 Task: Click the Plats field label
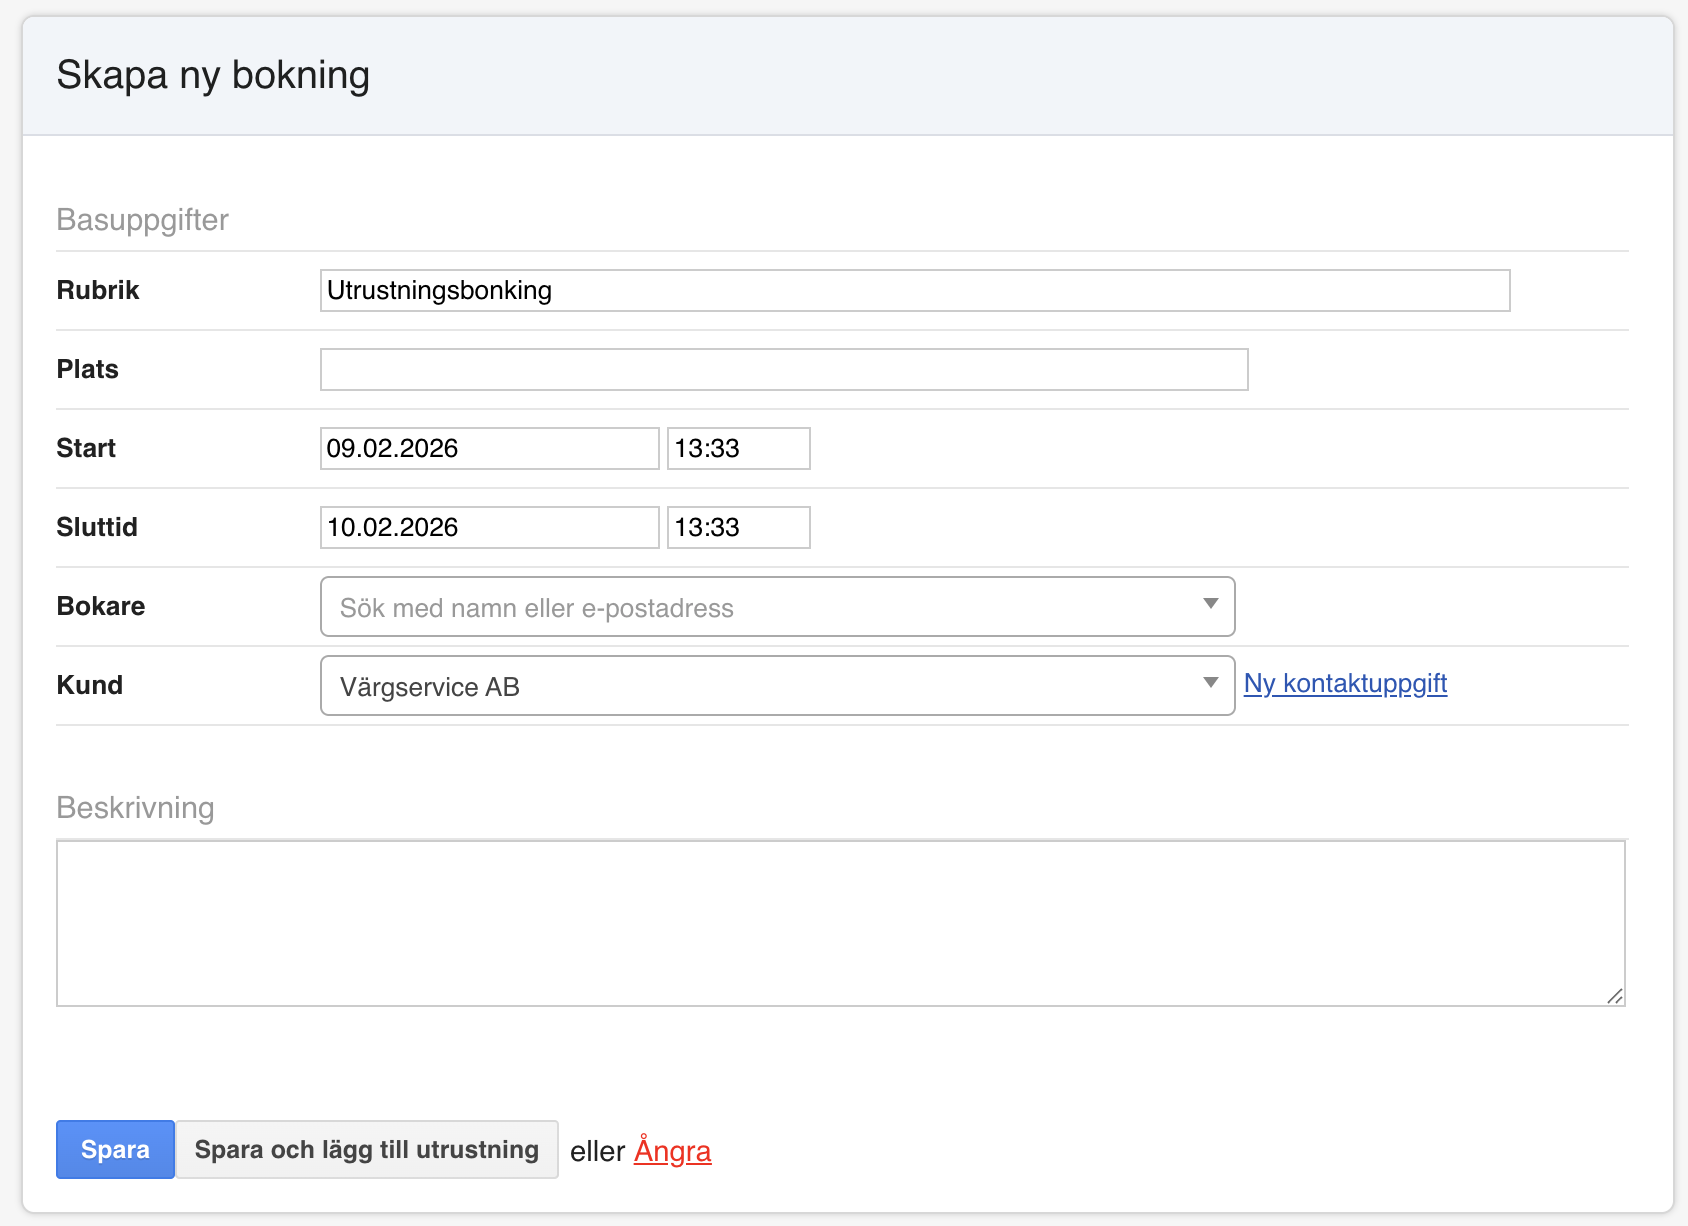coord(88,370)
